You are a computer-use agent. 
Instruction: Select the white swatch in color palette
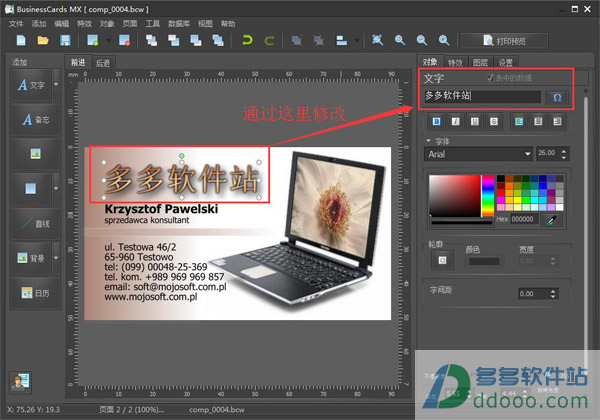(559, 208)
